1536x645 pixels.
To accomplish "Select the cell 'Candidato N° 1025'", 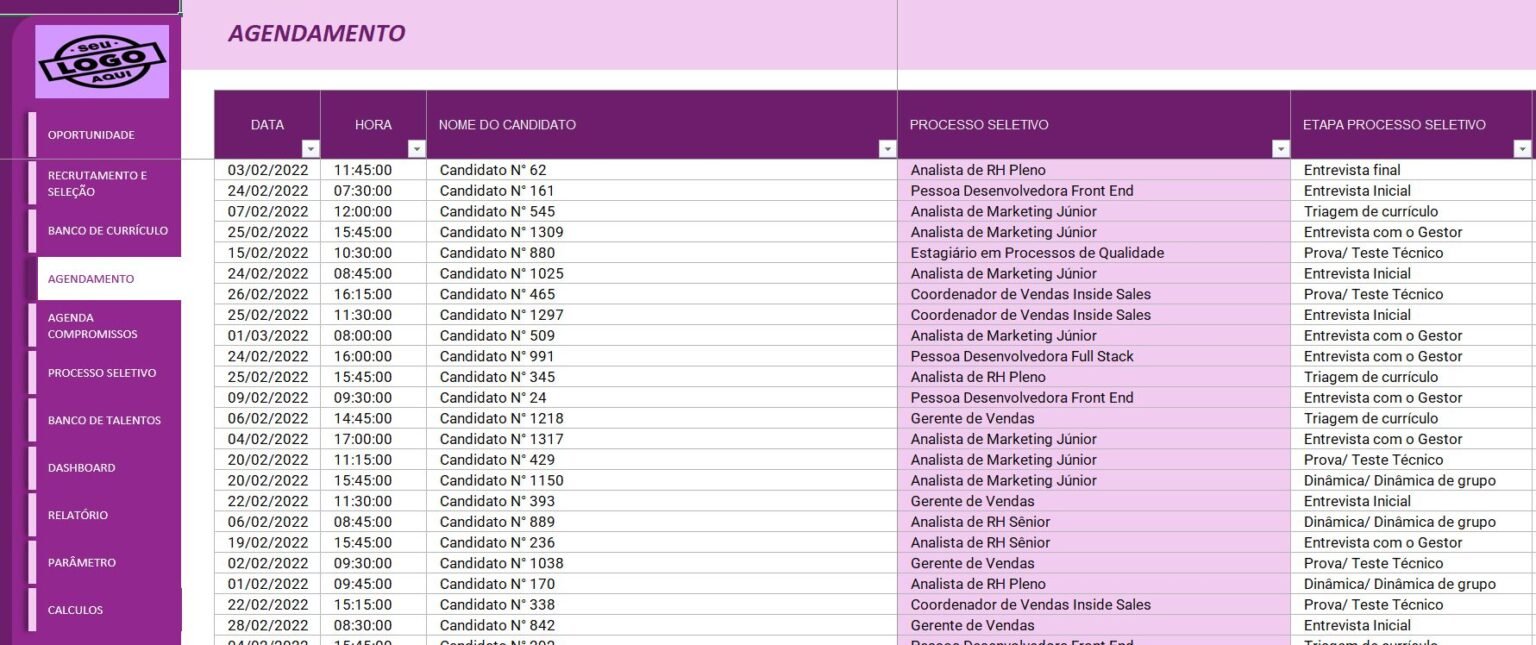I will [x=662, y=273].
